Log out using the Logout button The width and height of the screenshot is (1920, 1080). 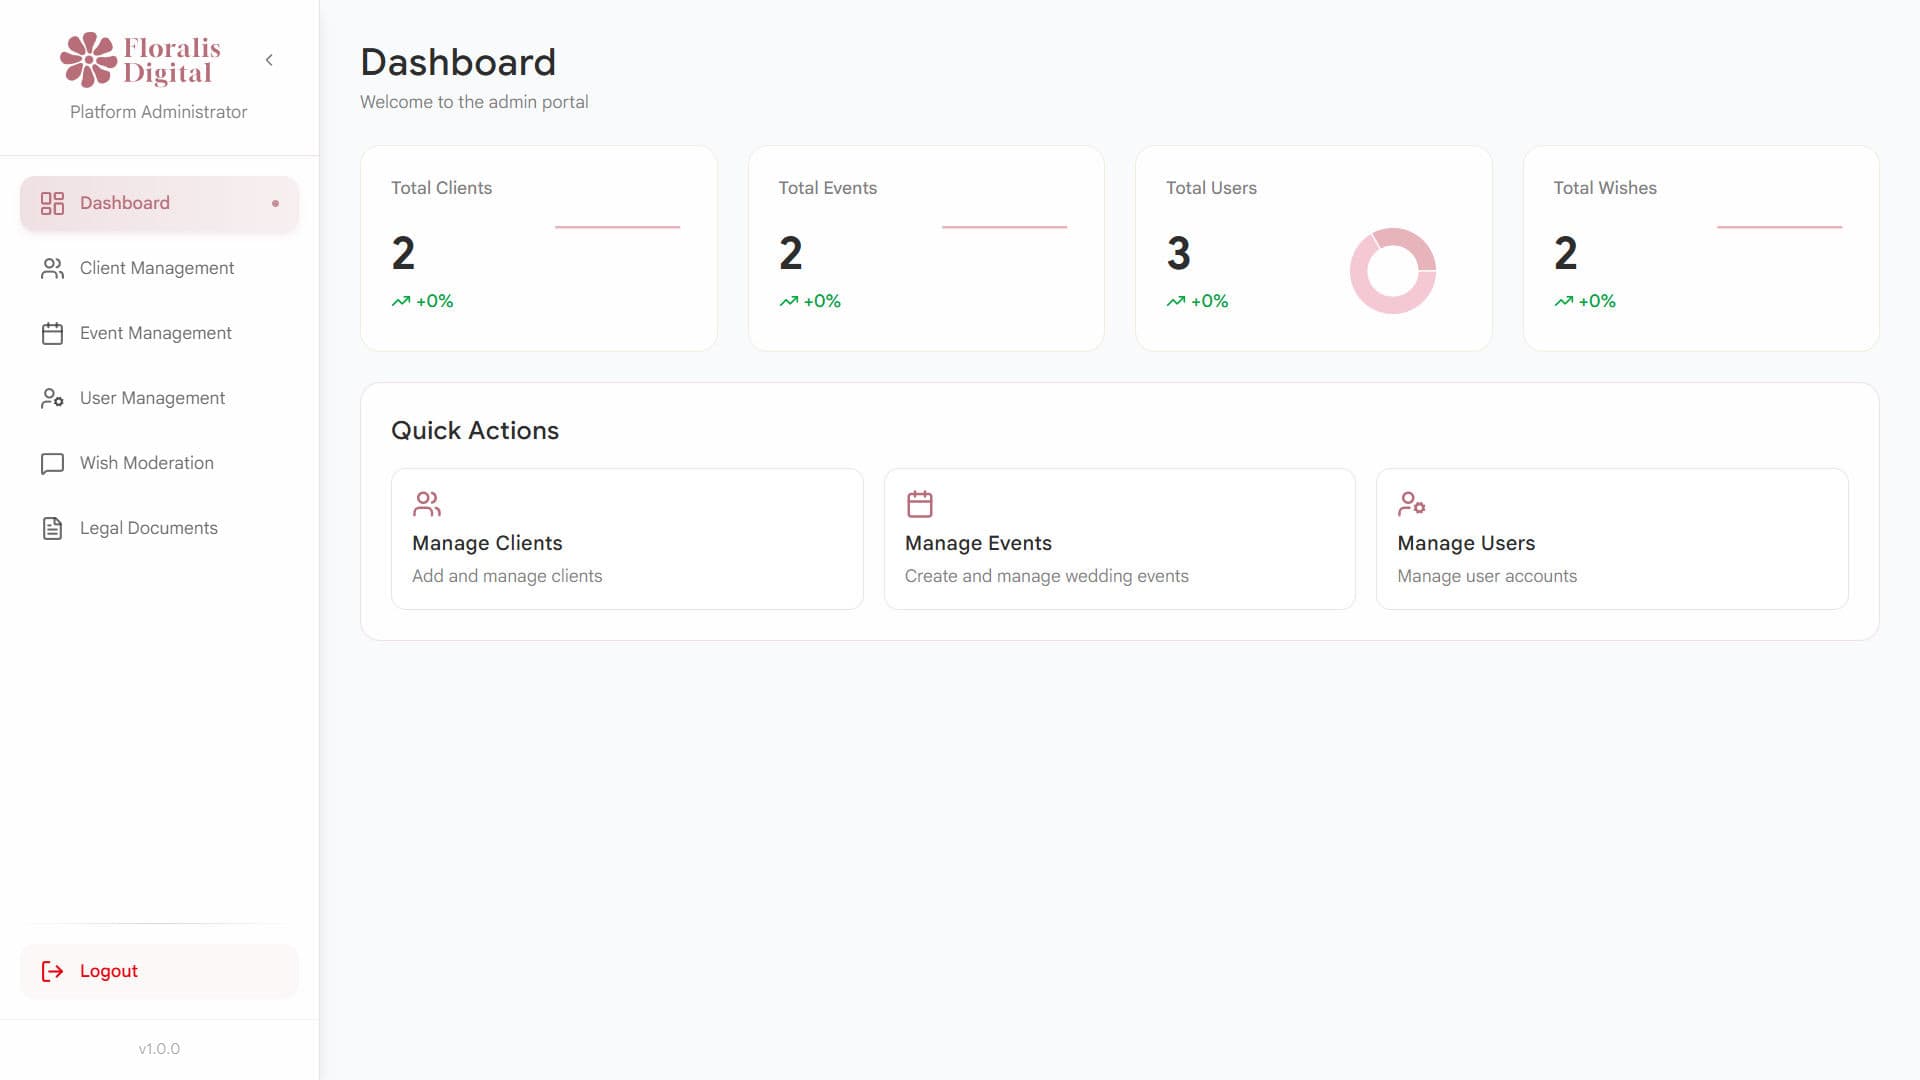[x=159, y=971]
